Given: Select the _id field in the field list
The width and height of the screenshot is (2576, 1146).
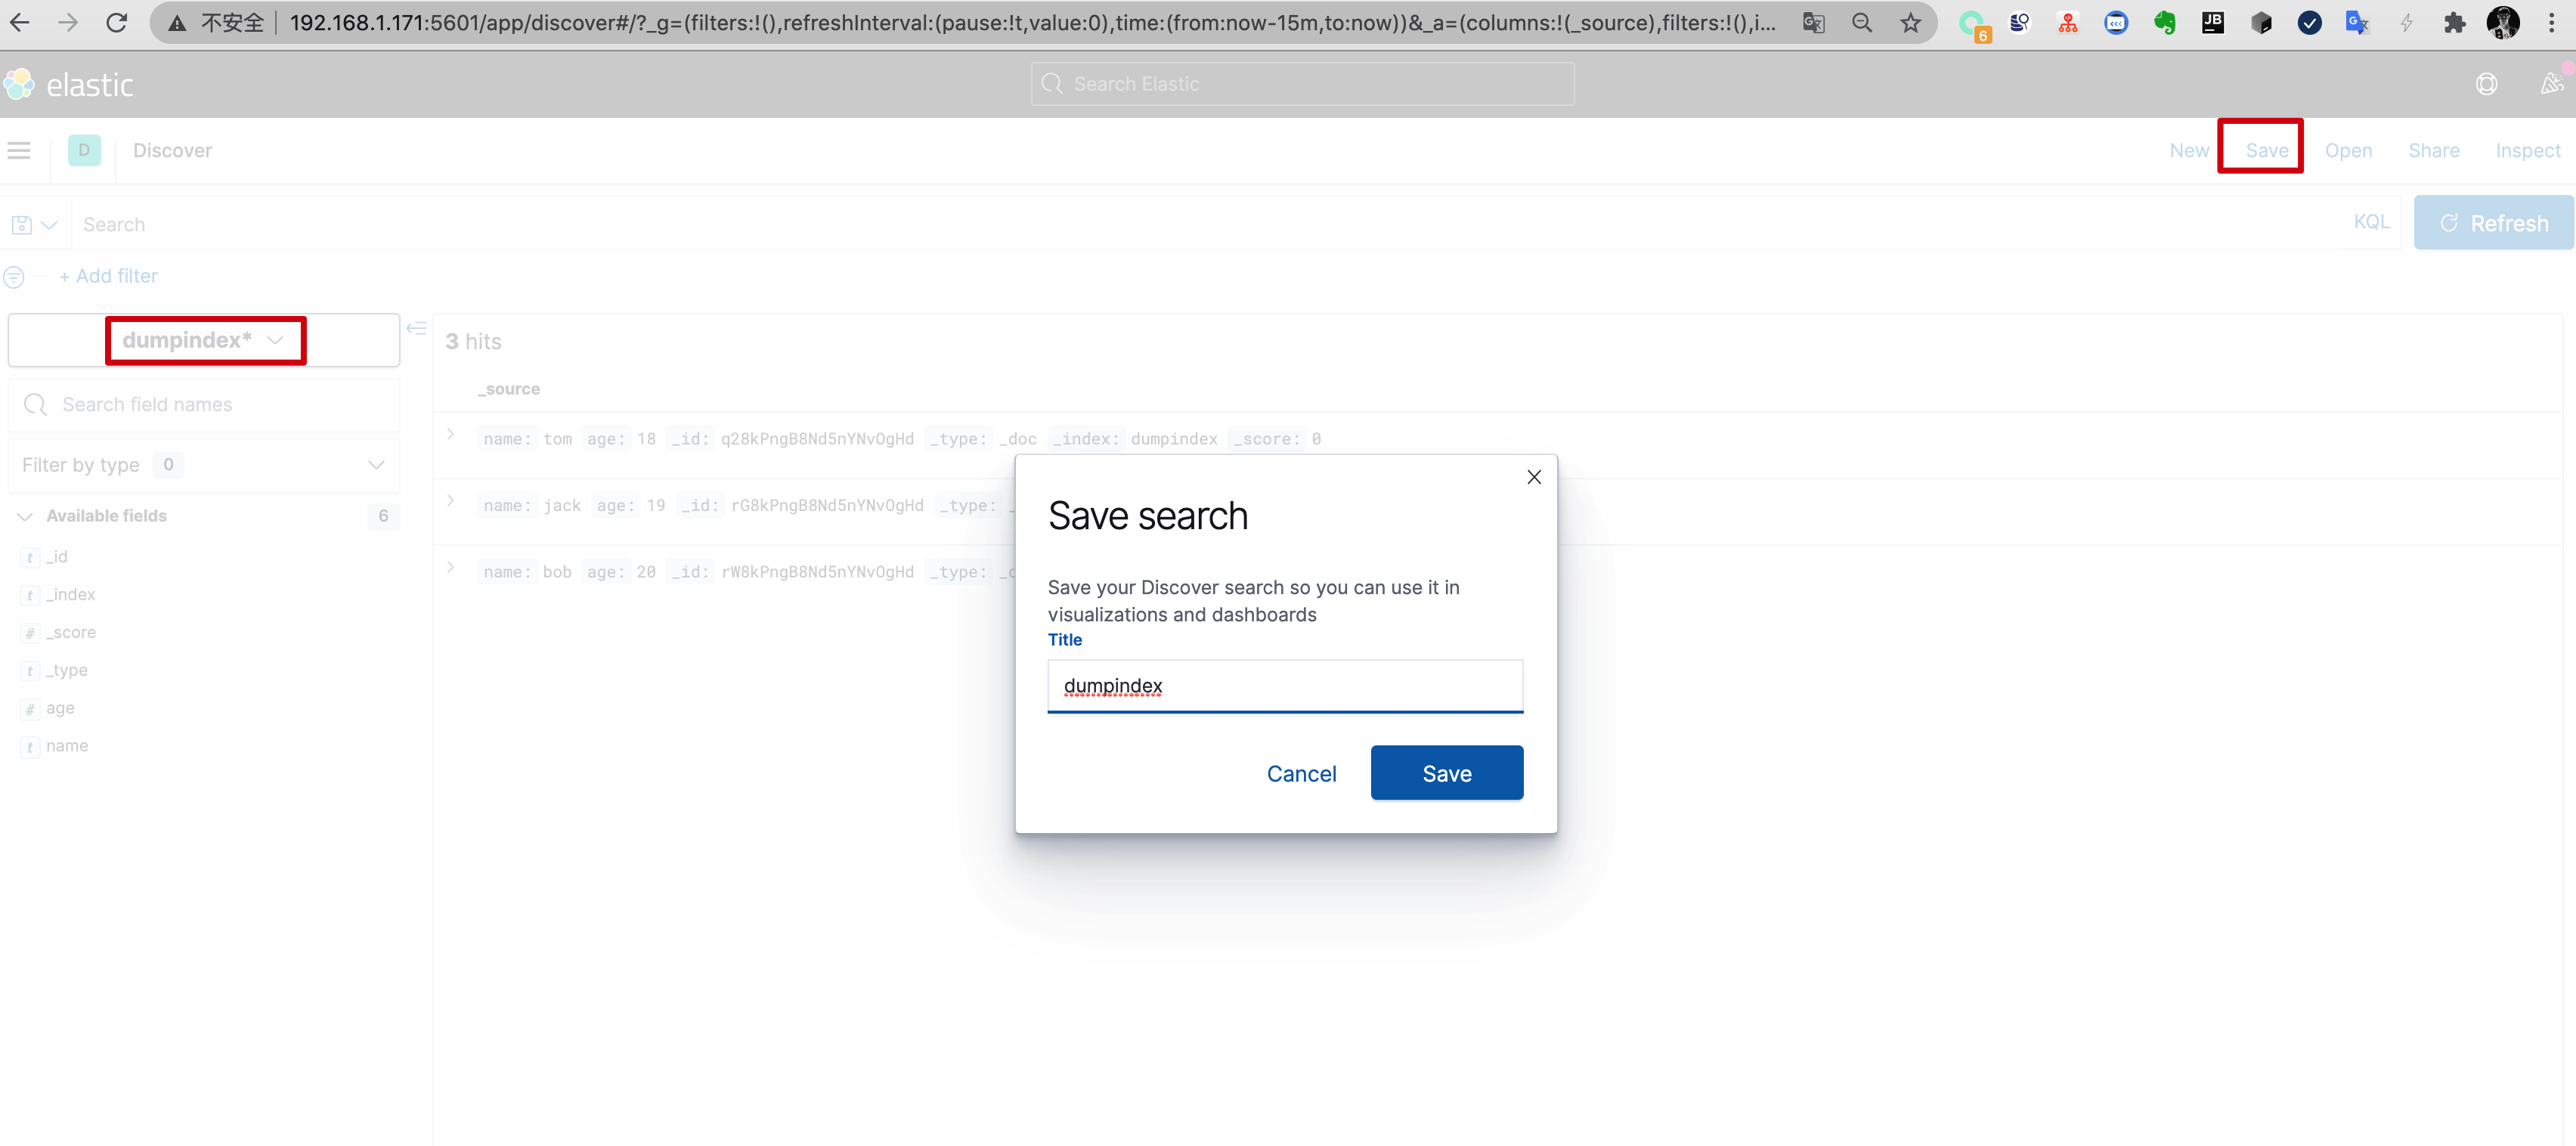Looking at the screenshot, I should tap(57, 557).
